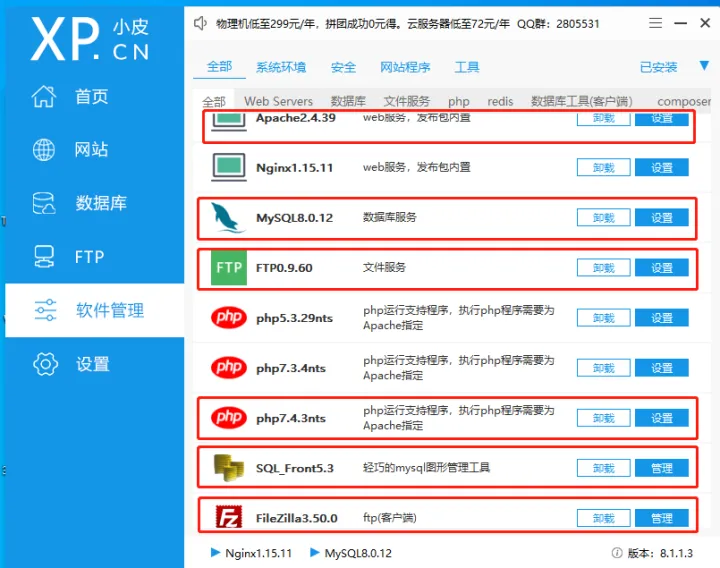
Task: Click the 物理机低至299元/年 announcement text
Action: [x=266, y=23]
